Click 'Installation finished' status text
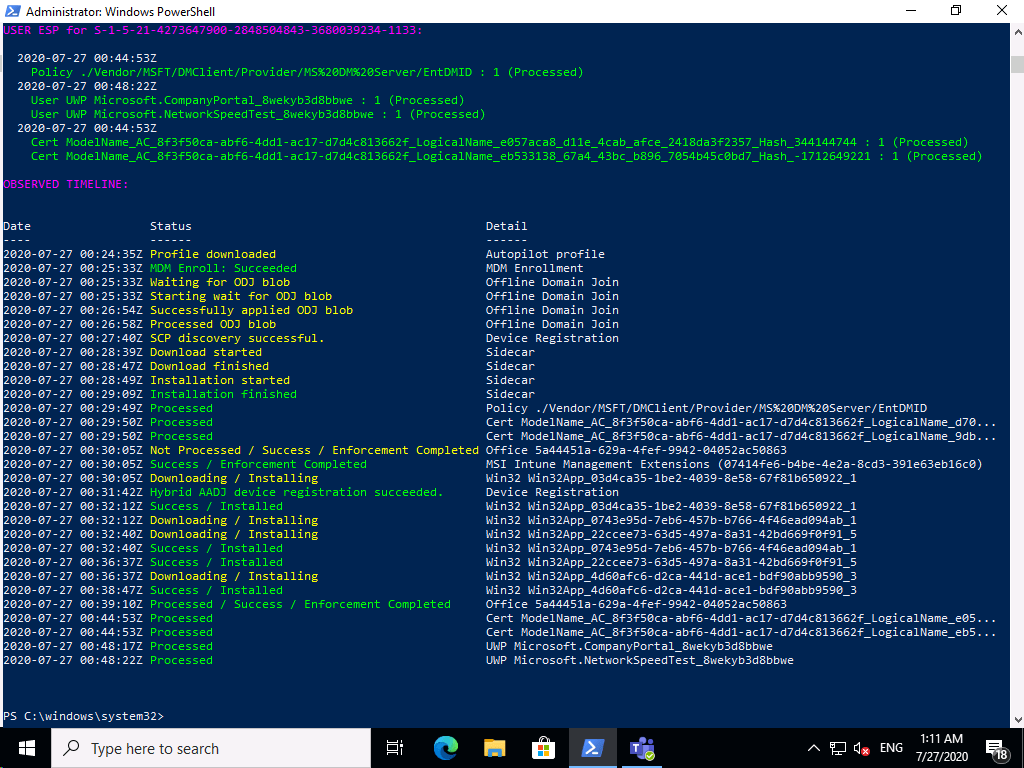 [223, 394]
